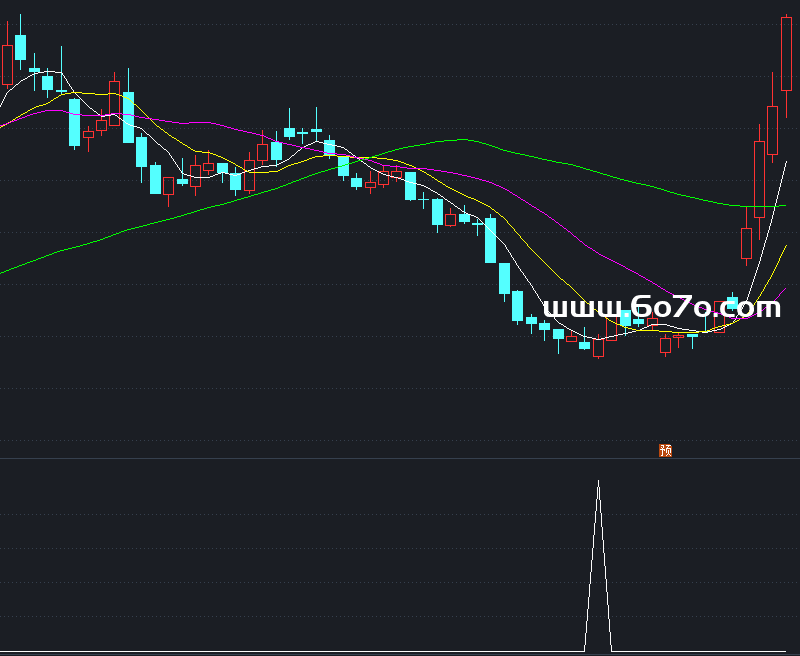Click the white indicator spike peak
Image resolution: width=800 pixels, height=656 pixels.
pyautogui.click(x=598, y=482)
